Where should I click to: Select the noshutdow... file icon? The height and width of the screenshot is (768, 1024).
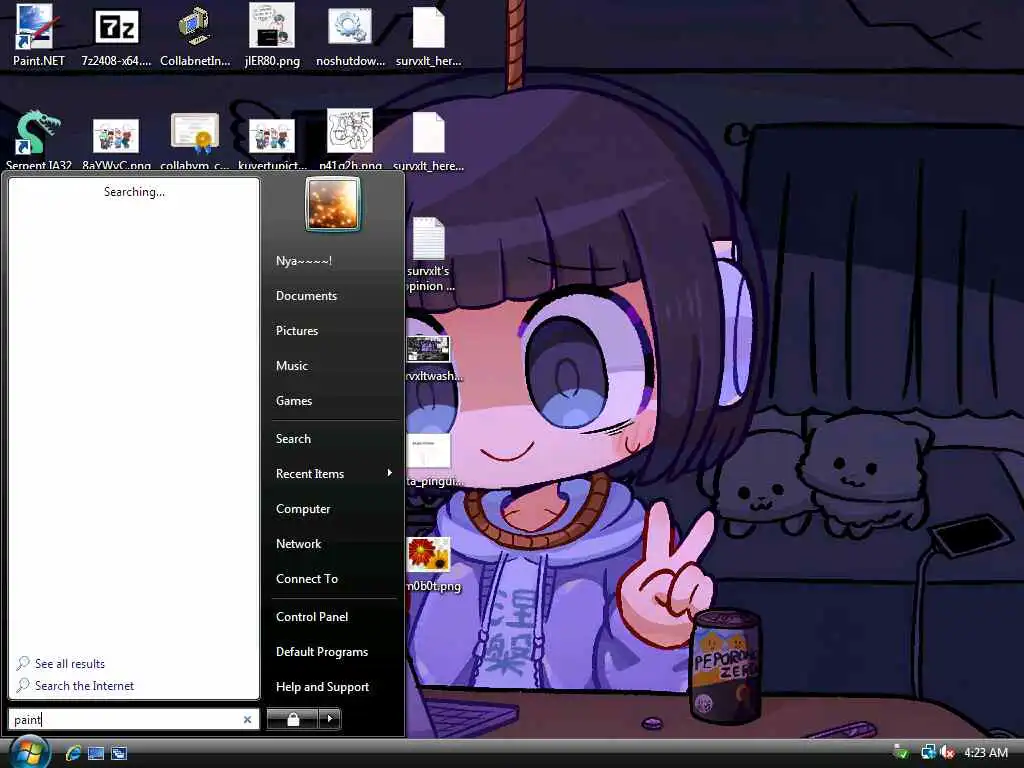pos(350,35)
